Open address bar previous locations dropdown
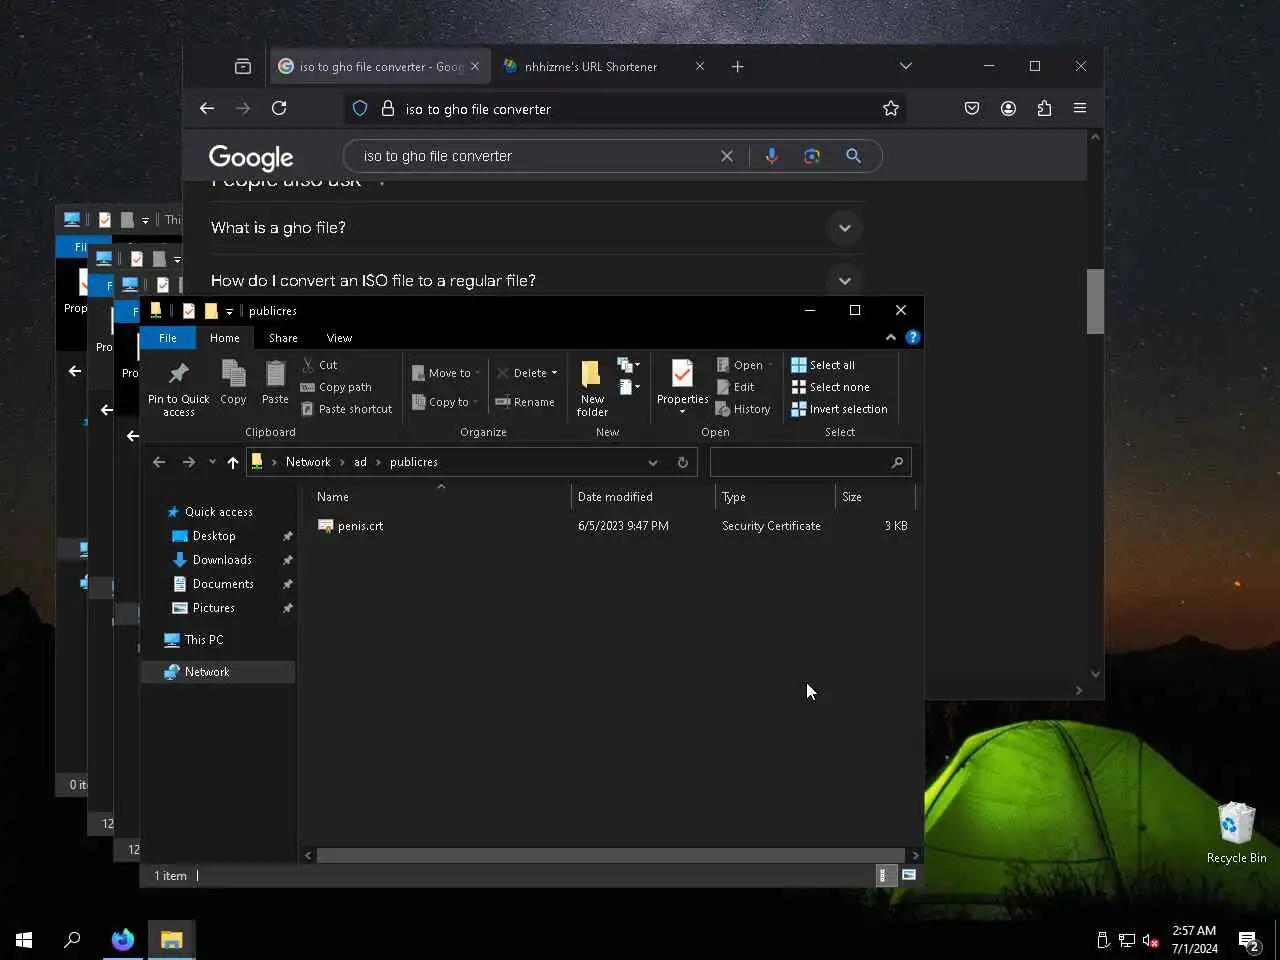 point(653,462)
